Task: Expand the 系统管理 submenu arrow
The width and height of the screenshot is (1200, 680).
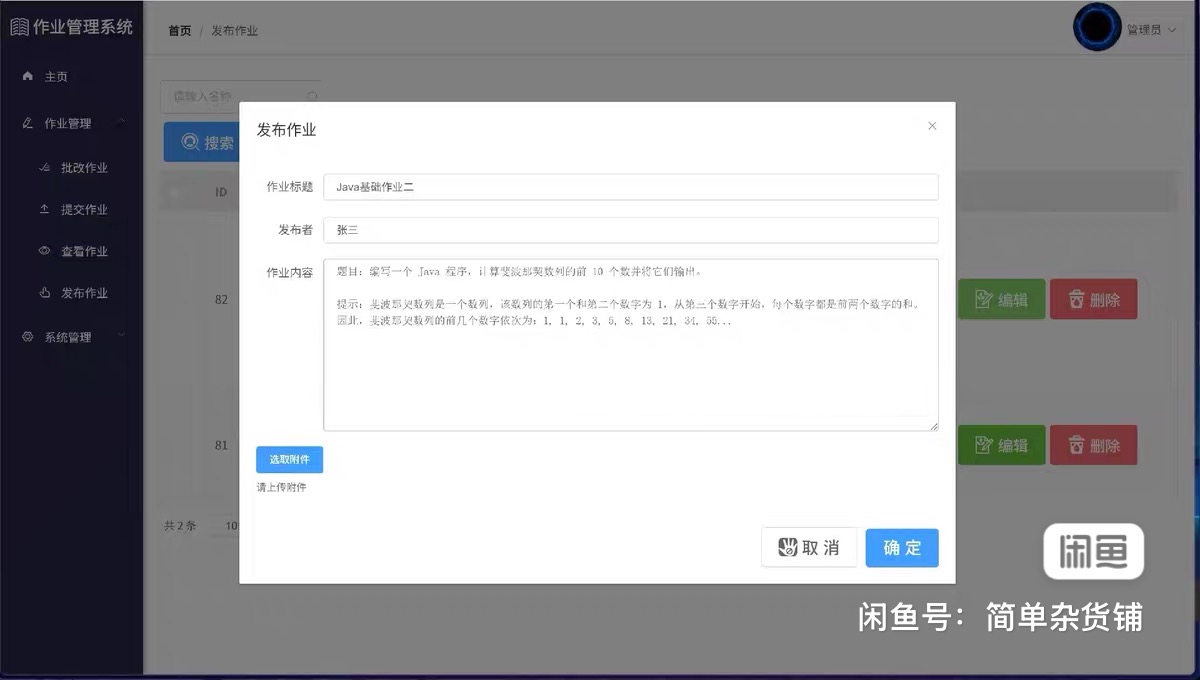Action: click(x=121, y=336)
